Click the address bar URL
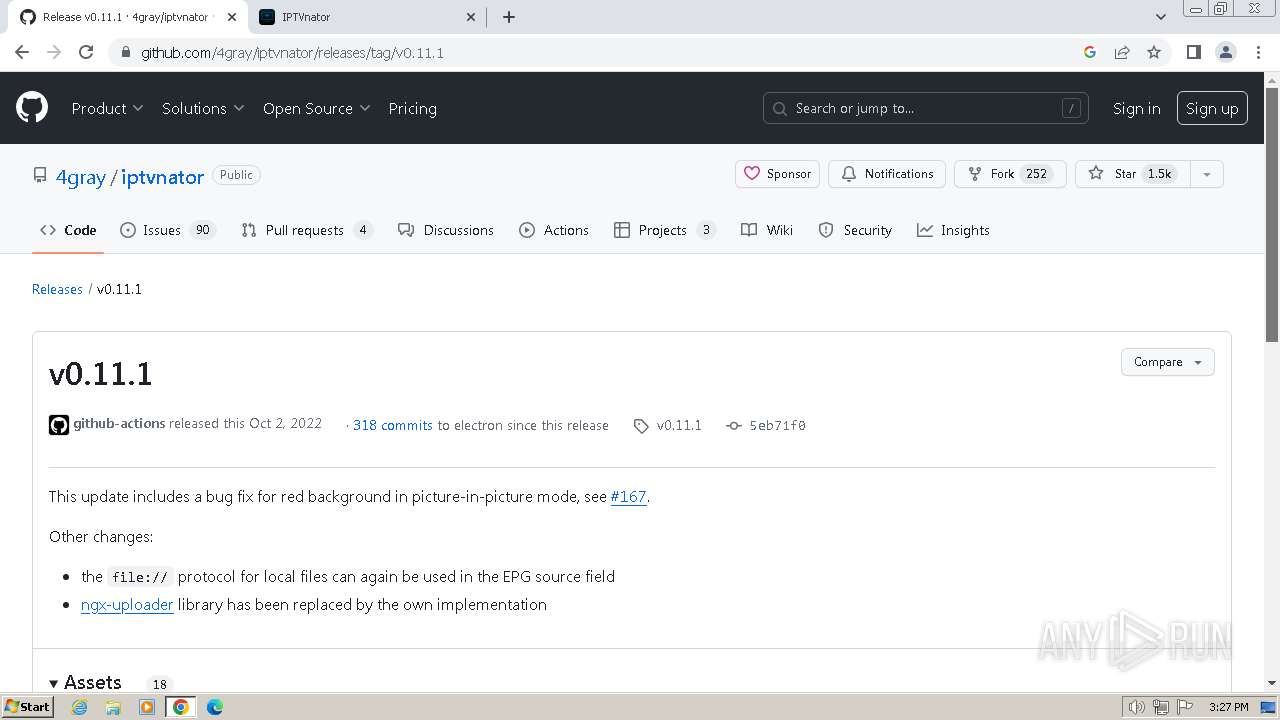The width and height of the screenshot is (1280, 720). (x=293, y=52)
